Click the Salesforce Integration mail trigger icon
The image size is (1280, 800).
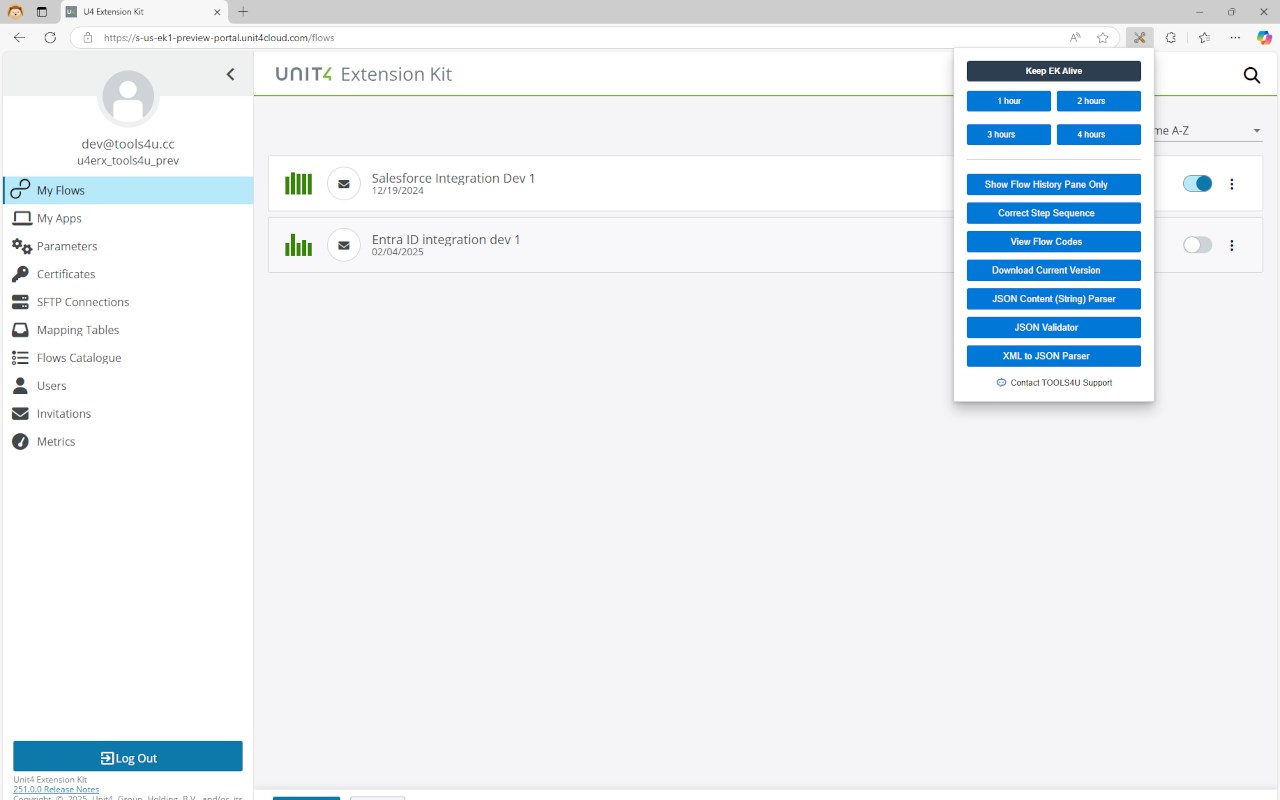pos(344,184)
